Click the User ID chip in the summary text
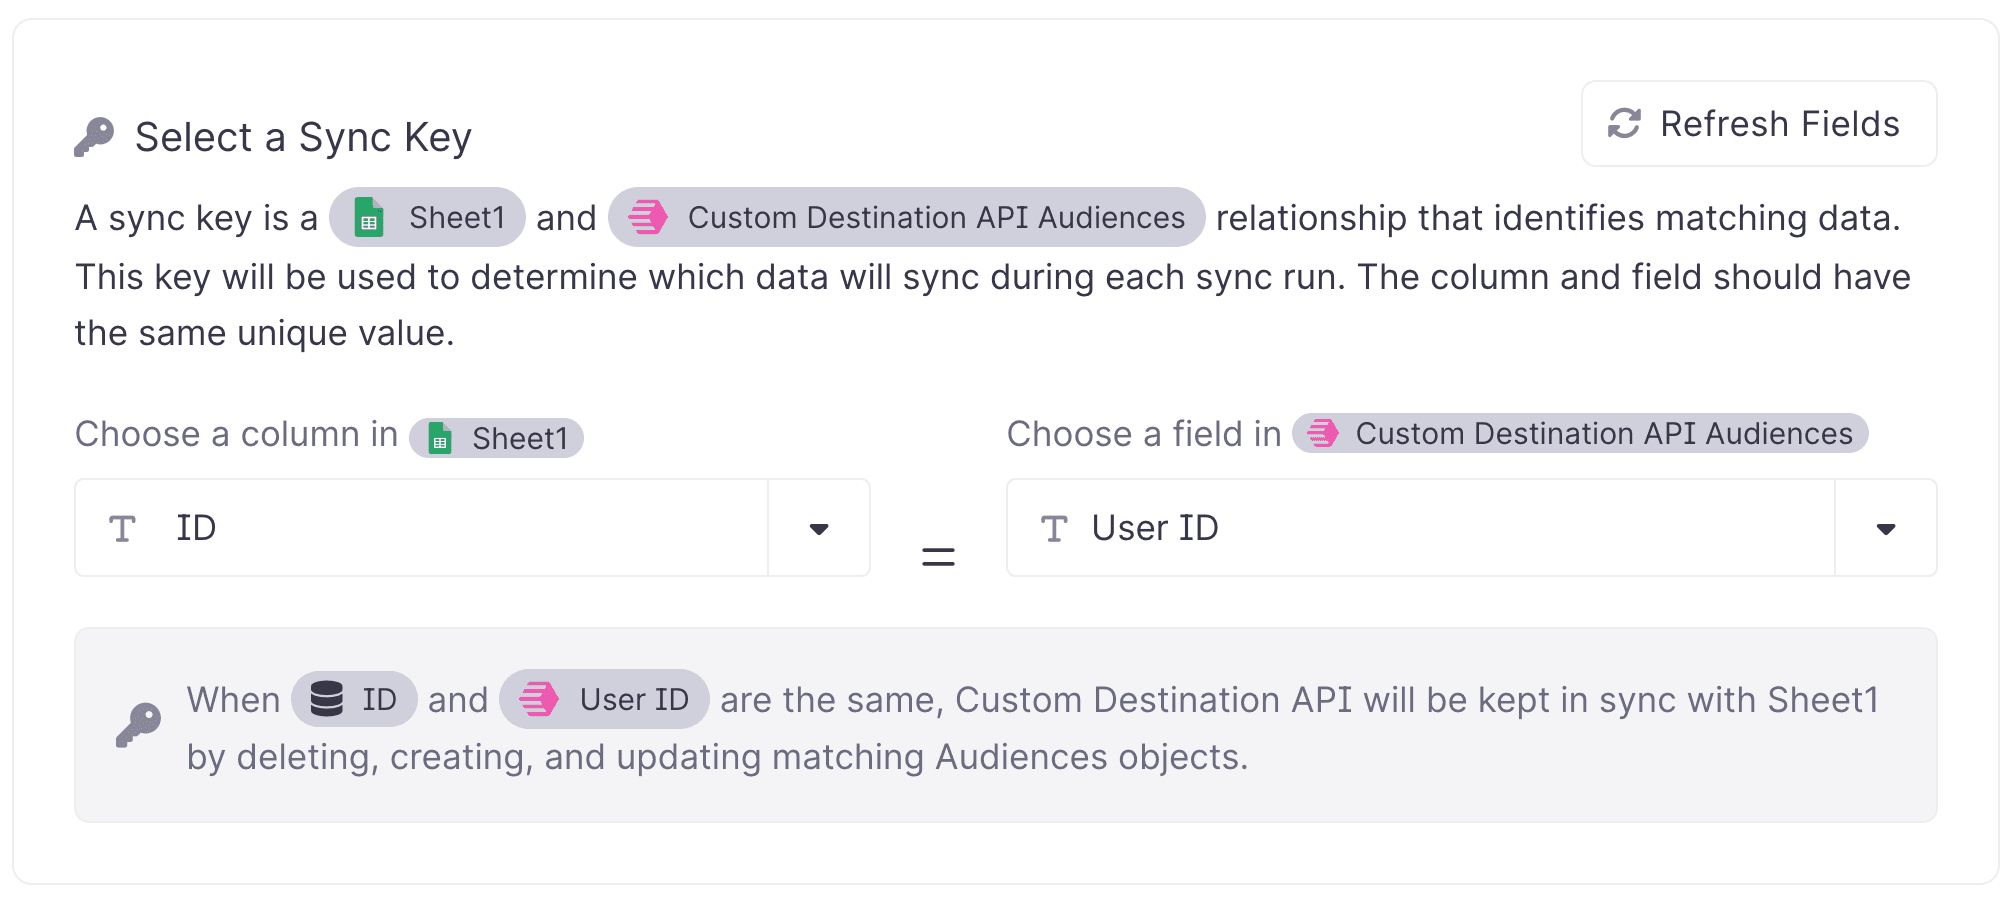The width and height of the screenshot is (2014, 902). click(604, 699)
